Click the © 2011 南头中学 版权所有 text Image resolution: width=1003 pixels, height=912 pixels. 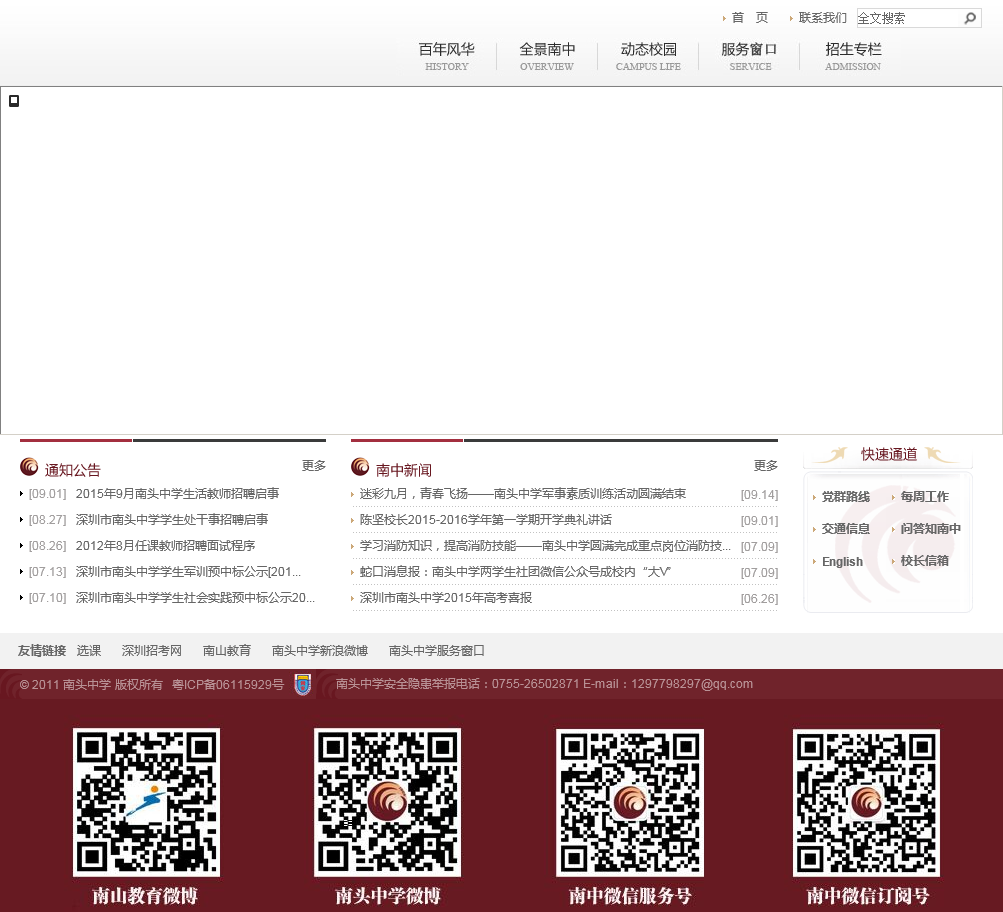[x=91, y=685]
